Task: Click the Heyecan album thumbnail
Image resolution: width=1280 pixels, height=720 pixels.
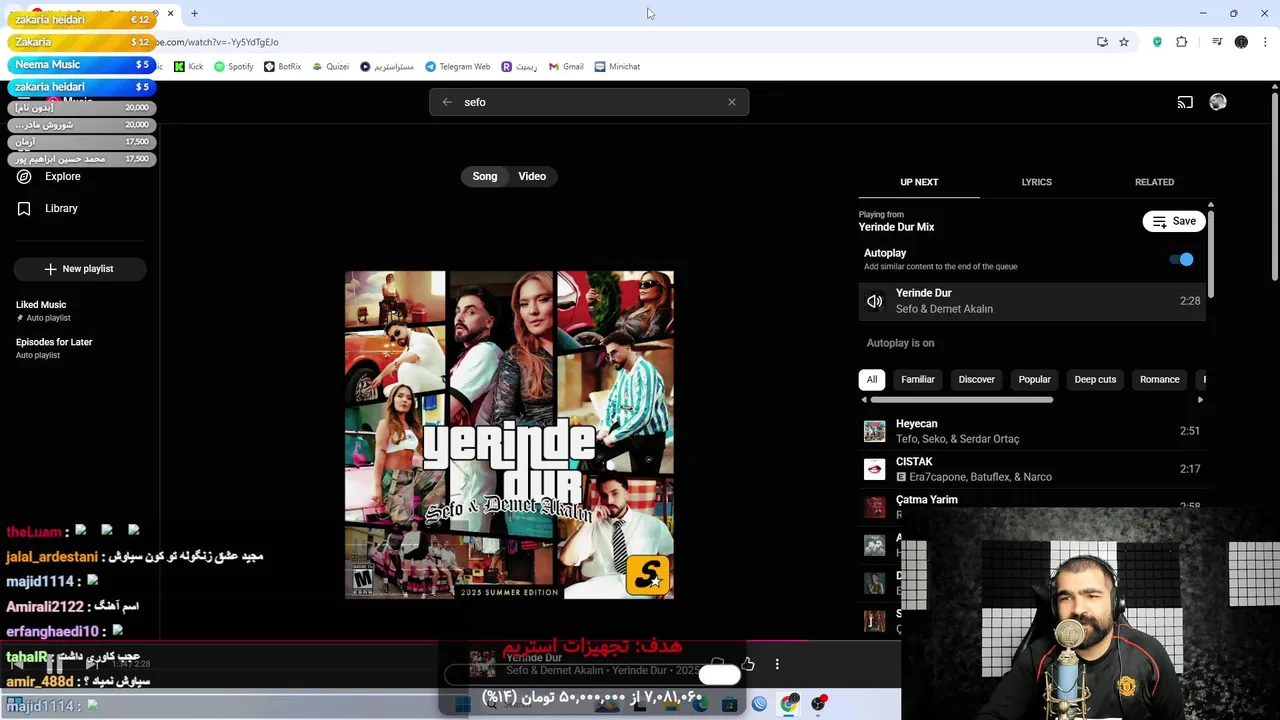Action: [875, 431]
